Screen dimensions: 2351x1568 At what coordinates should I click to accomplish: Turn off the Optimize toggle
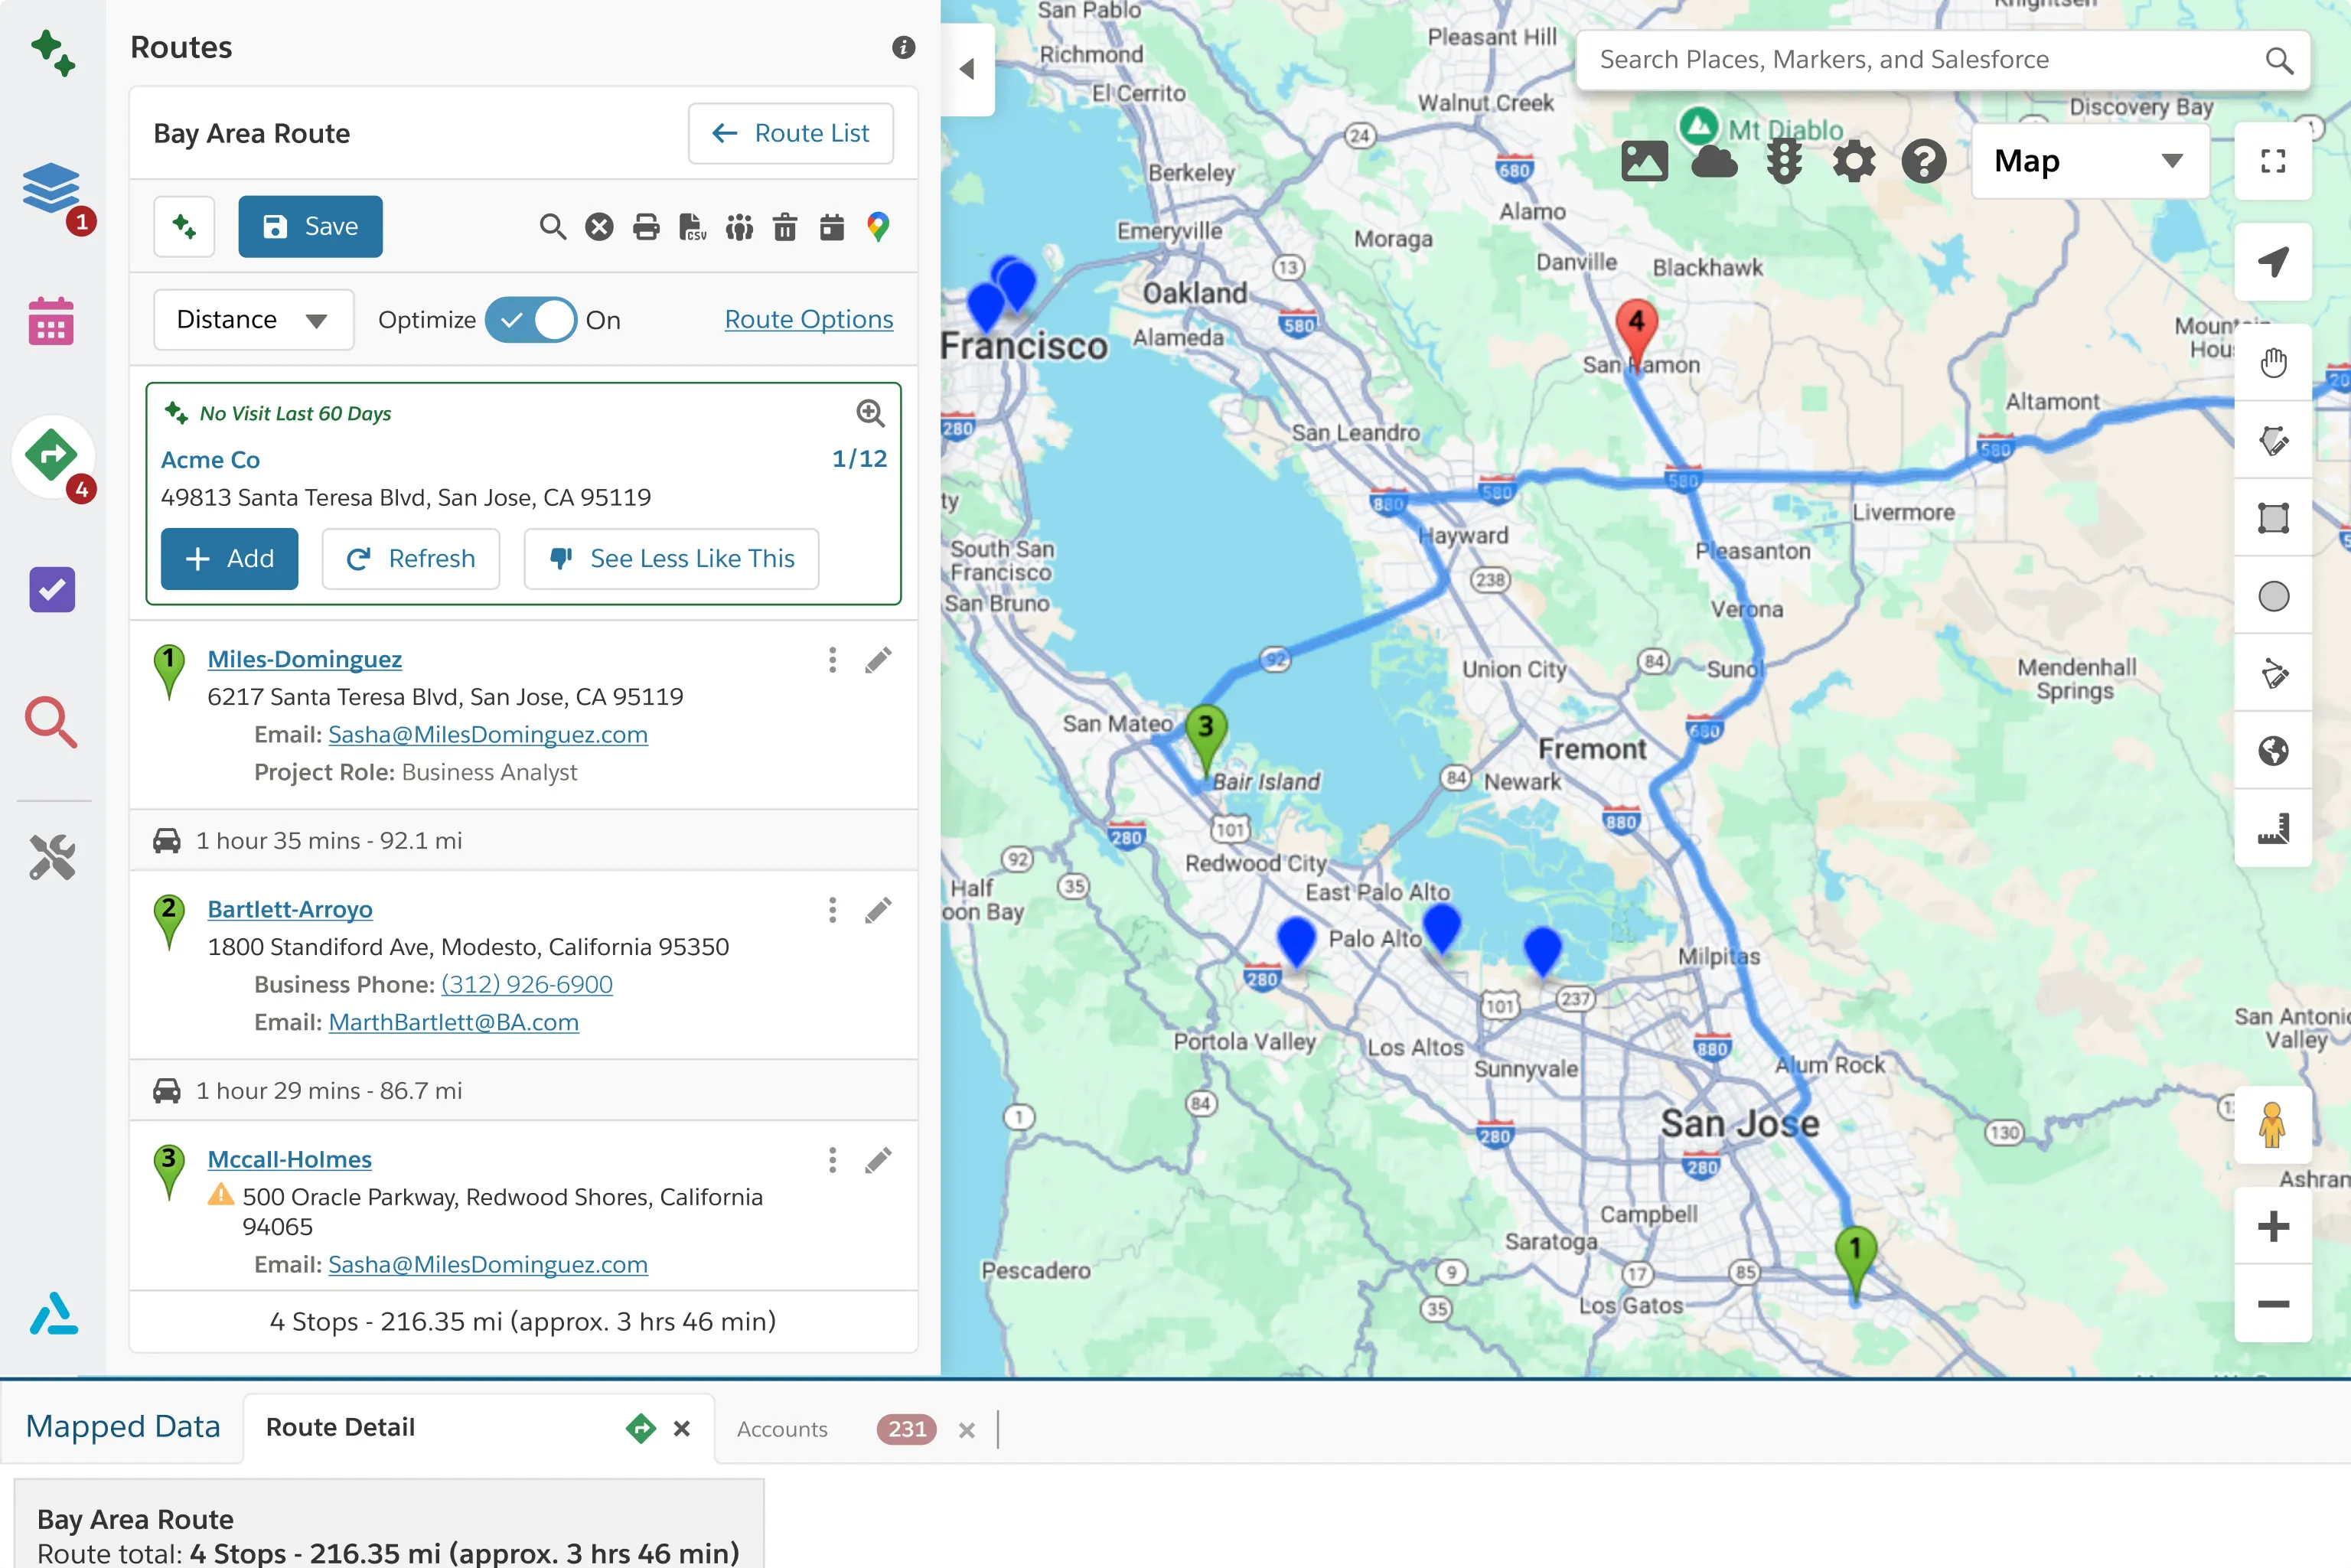tap(531, 320)
